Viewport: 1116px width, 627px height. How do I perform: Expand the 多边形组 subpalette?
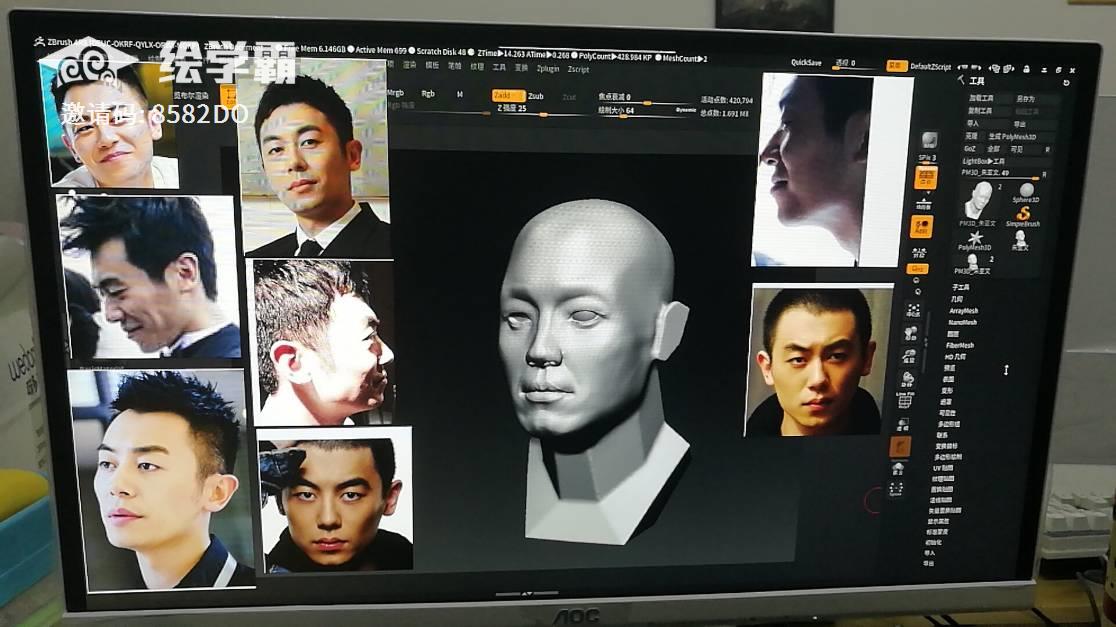[948, 423]
